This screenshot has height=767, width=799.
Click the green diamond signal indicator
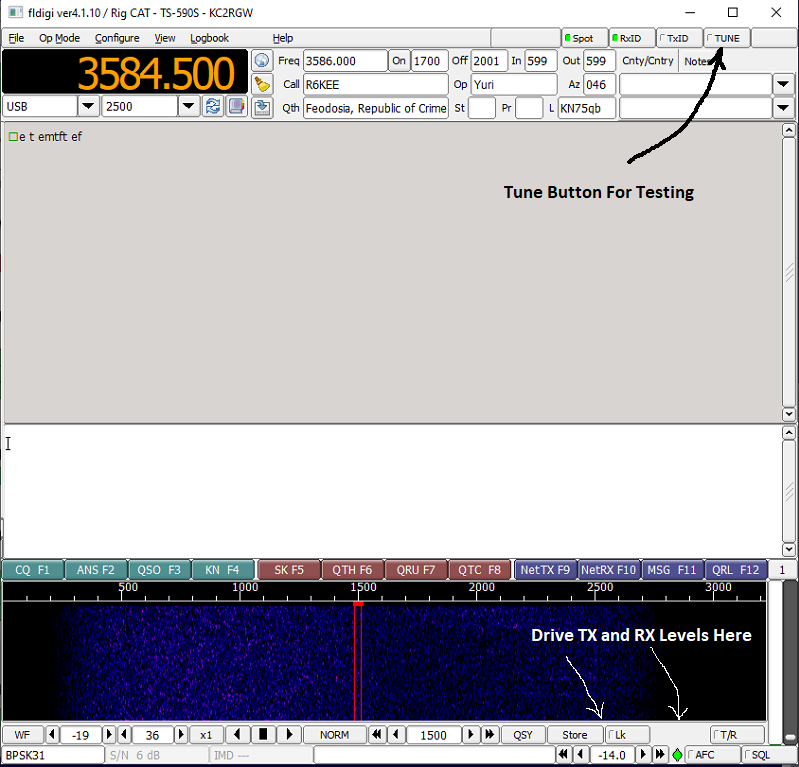(677, 755)
